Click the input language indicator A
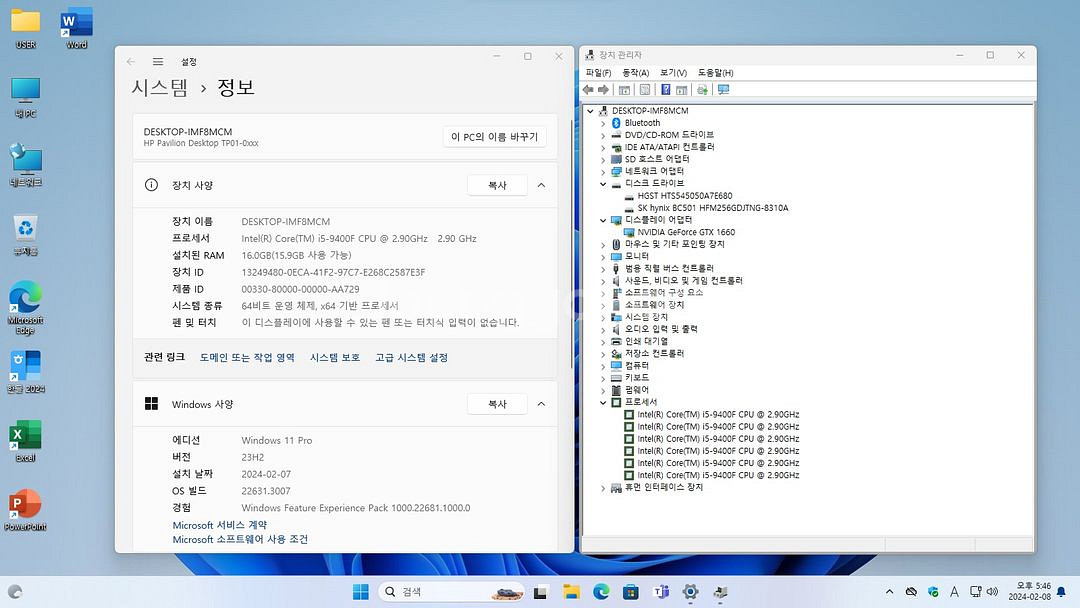 tap(954, 591)
